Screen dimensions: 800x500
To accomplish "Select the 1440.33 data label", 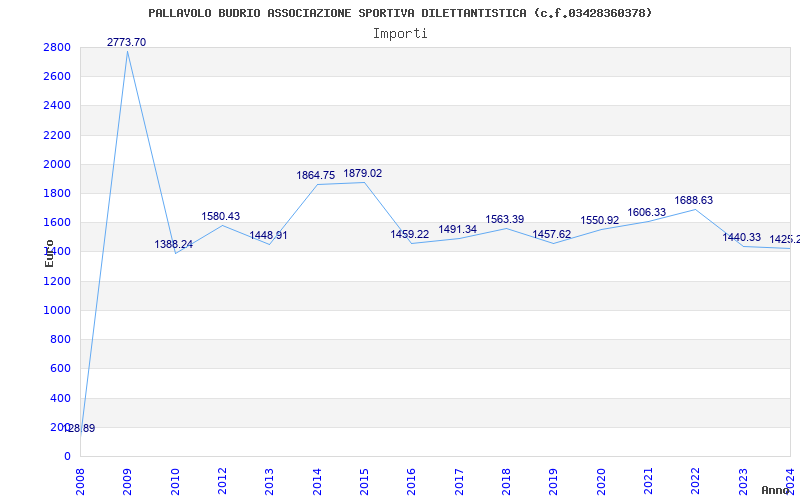I will [741, 237].
